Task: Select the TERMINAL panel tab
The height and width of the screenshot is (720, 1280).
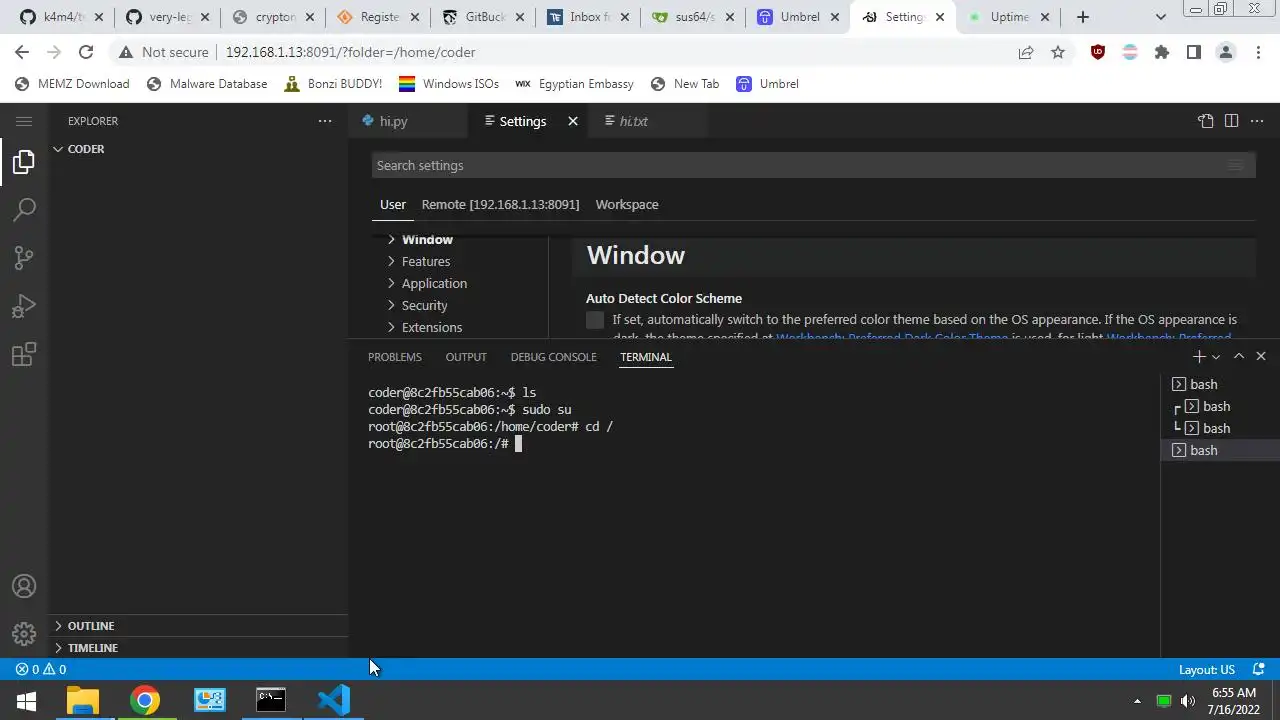Action: pos(646,357)
